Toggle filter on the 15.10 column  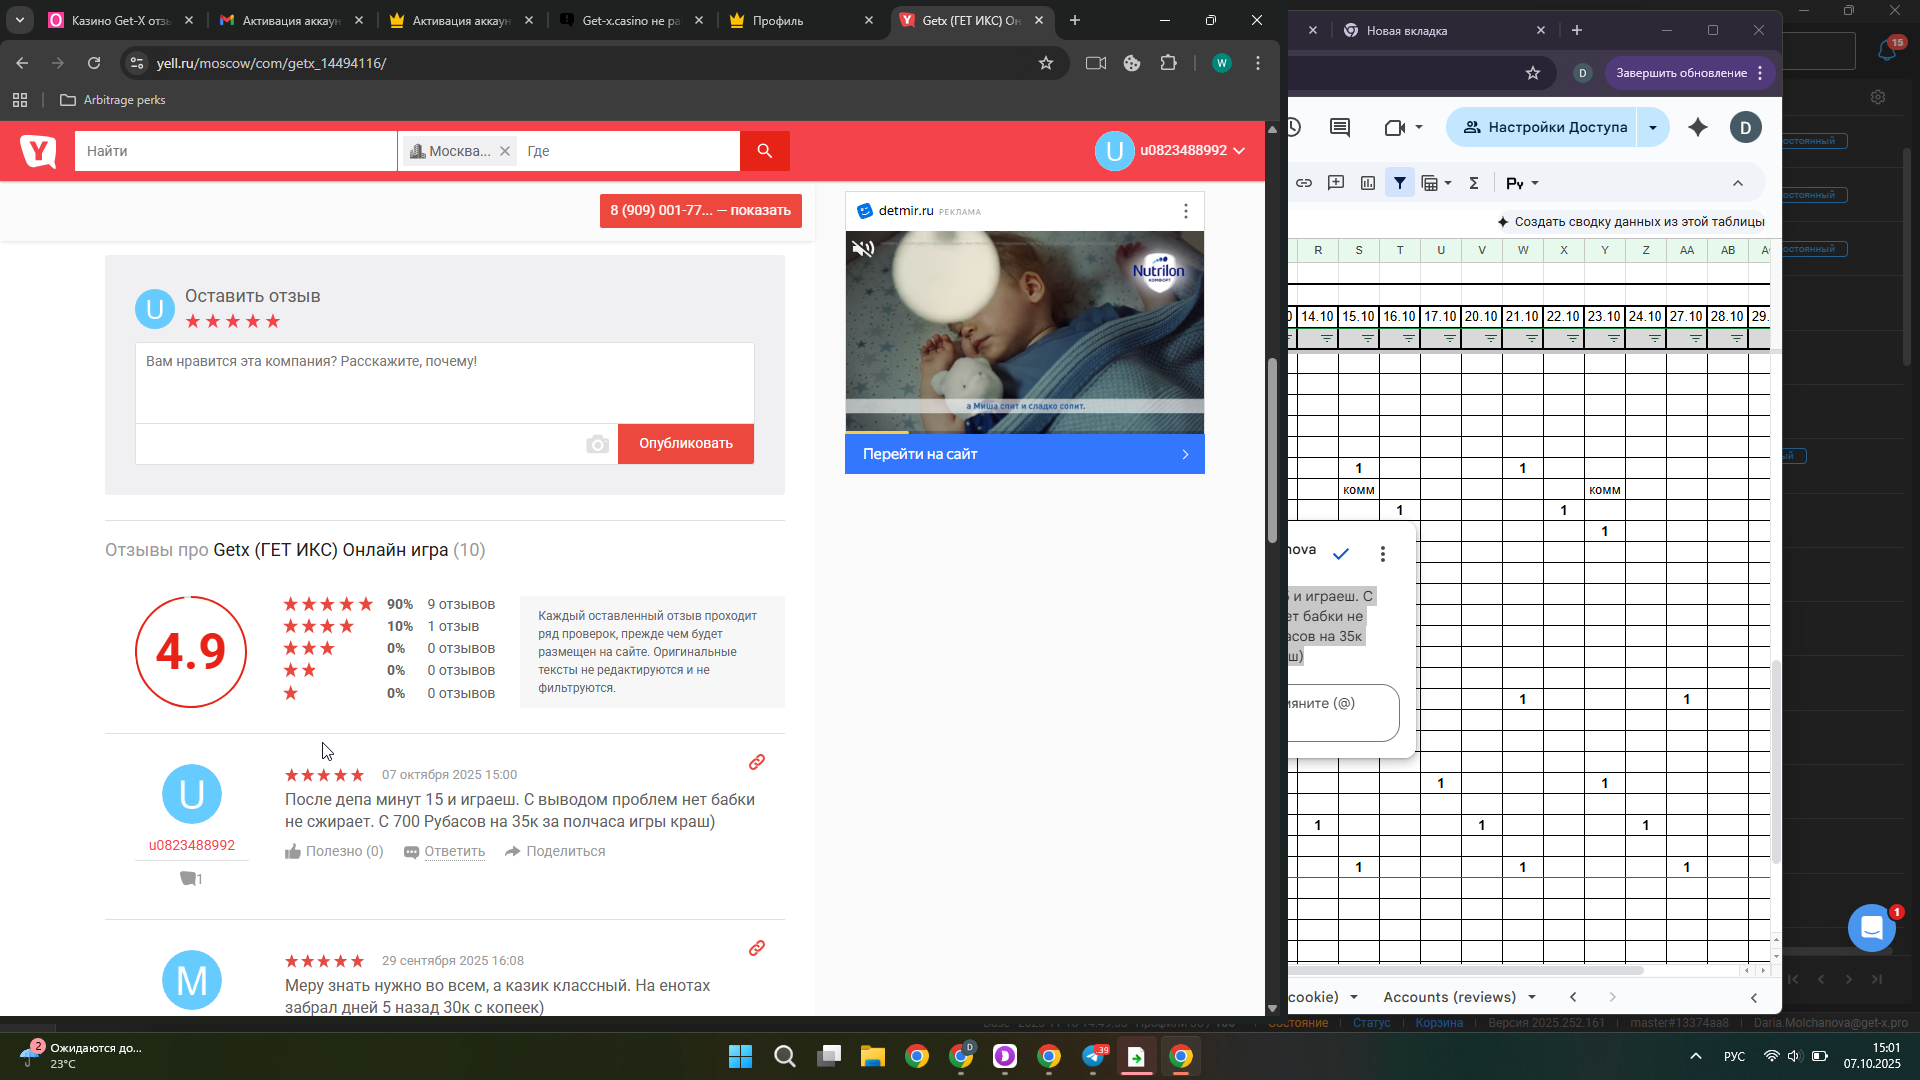[1368, 339]
